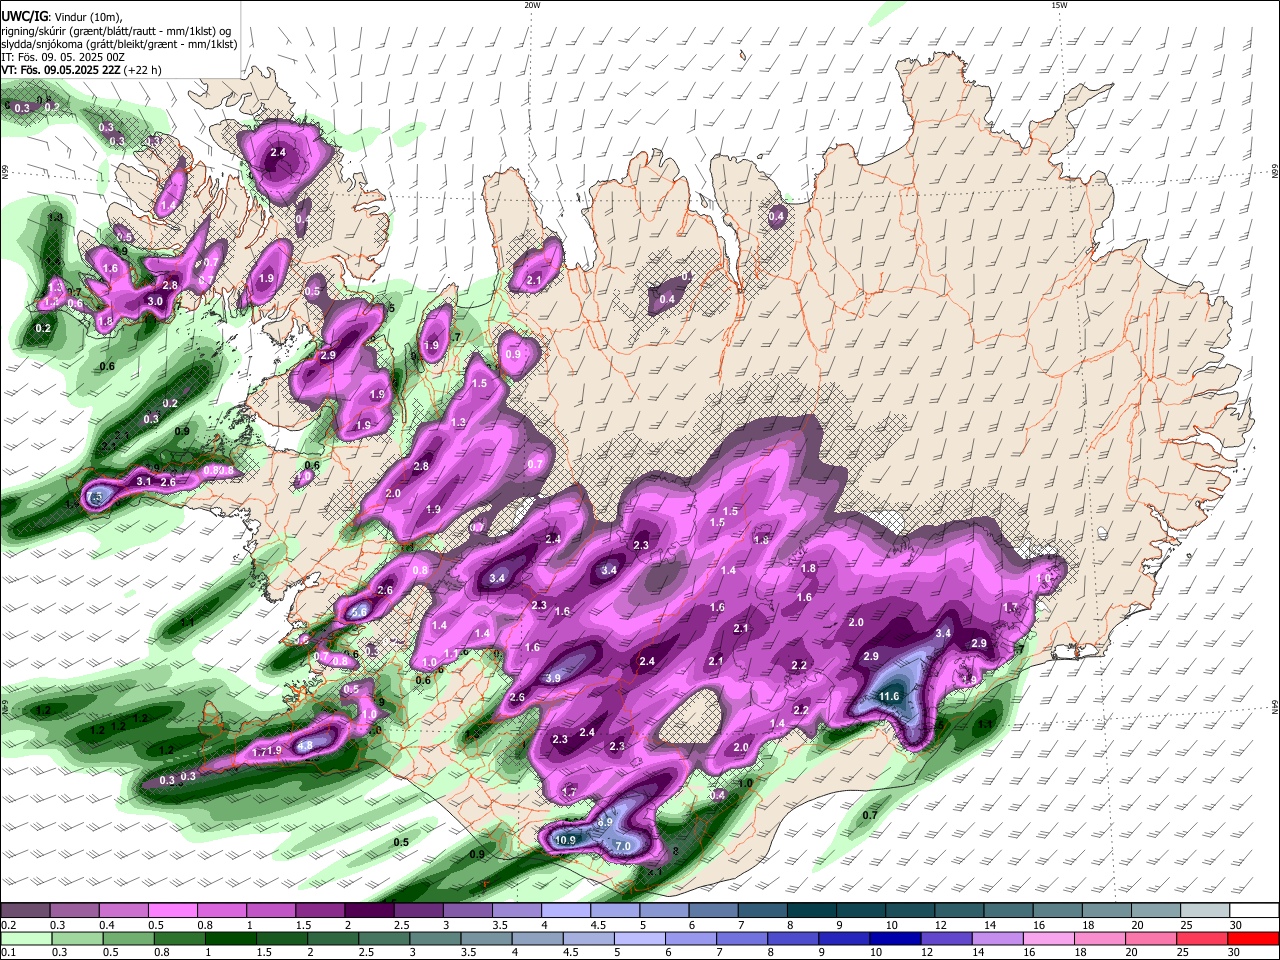Click the 5.6 precipitation value on the map
Viewport: 1280px width, 960px height.
[x=360, y=611]
